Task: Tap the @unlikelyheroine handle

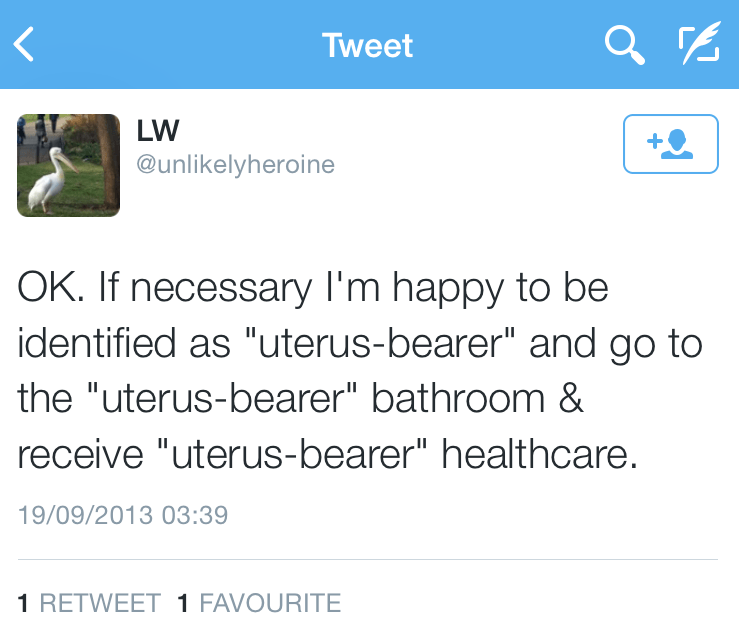Action: (235, 164)
